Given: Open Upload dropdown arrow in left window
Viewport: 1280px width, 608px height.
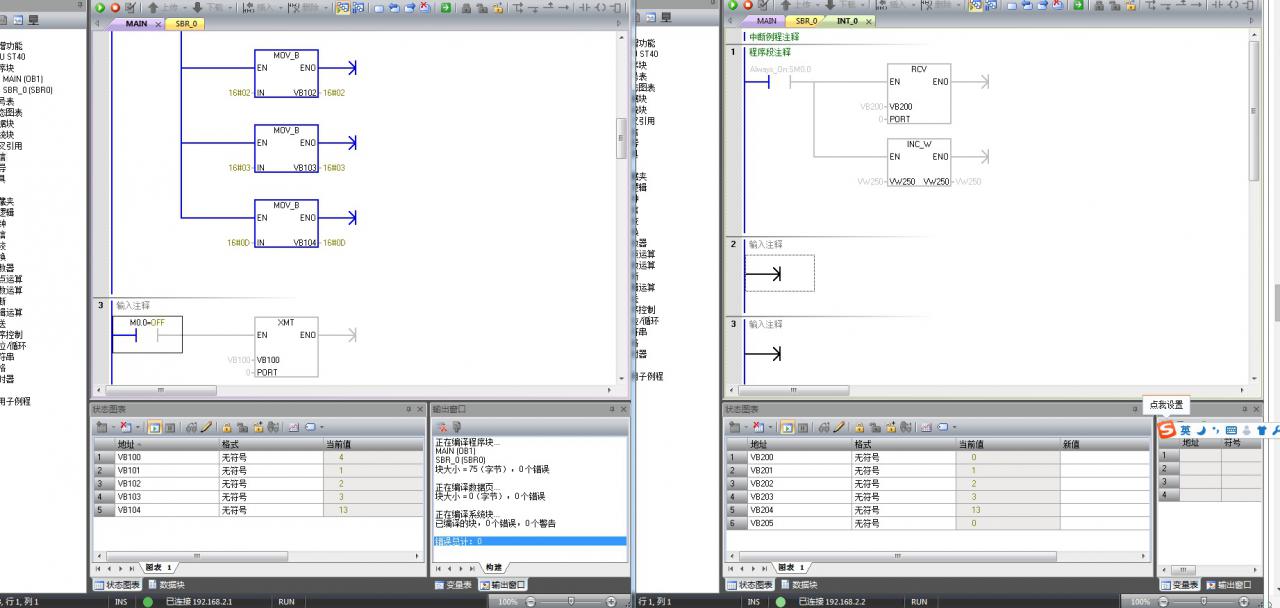Looking at the screenshot, I should click(185, 7).
